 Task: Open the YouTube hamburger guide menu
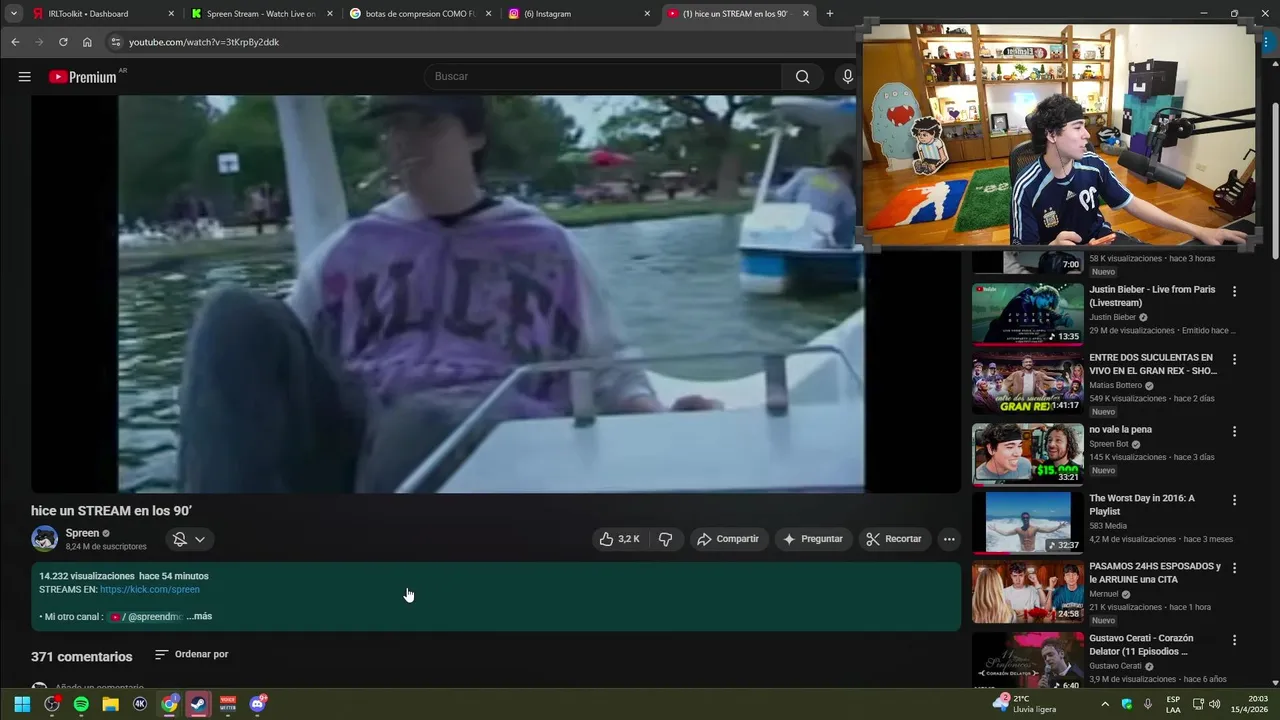(x=24, y=77)
